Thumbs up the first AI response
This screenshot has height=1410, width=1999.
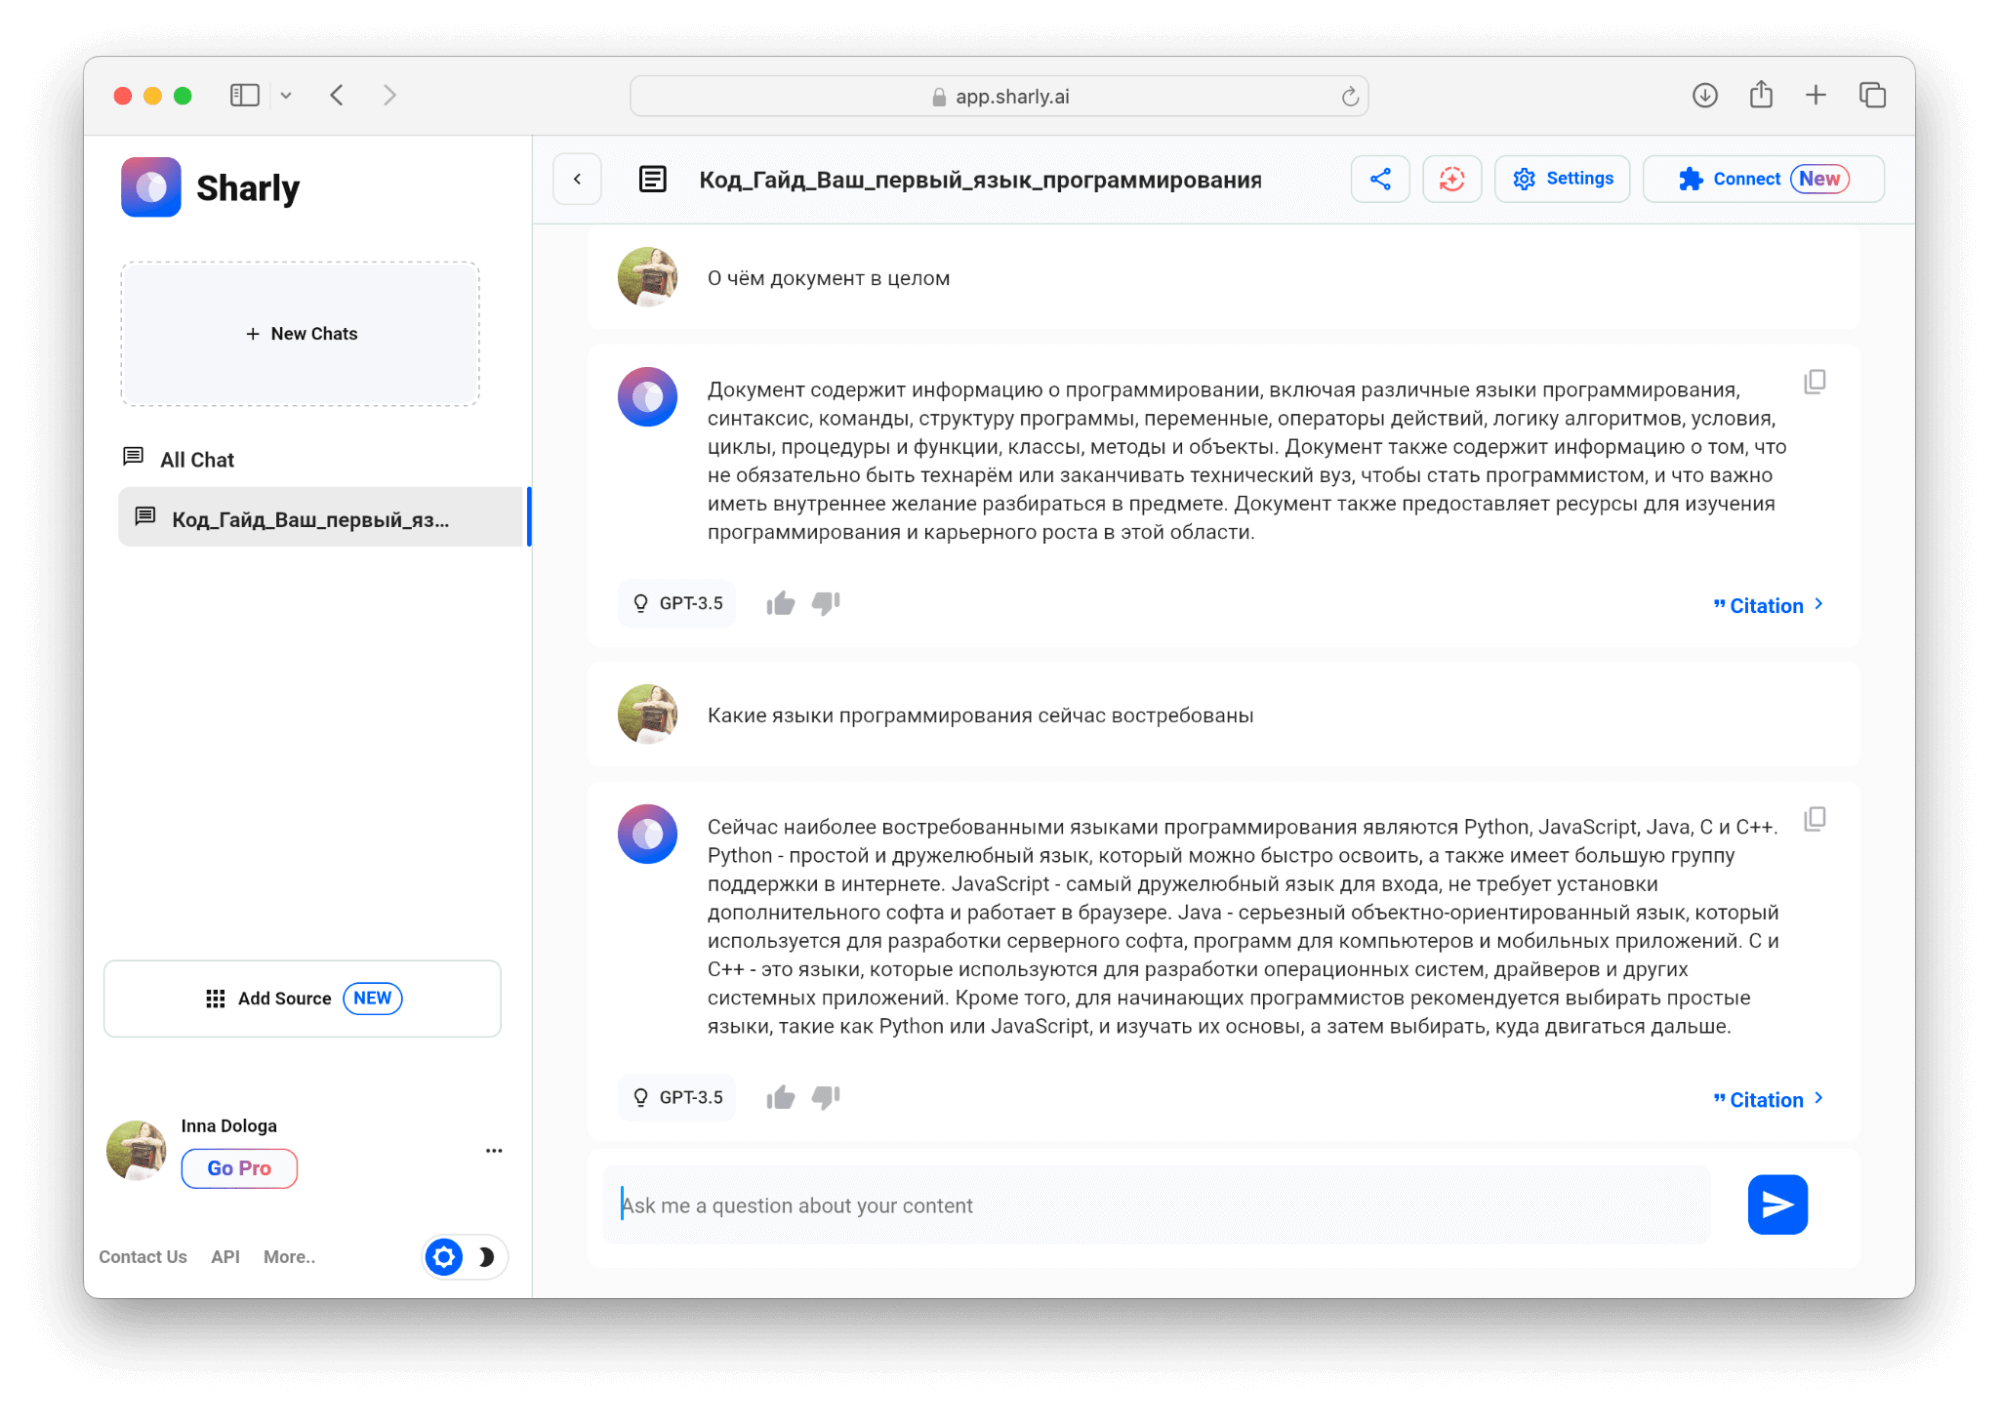780,603
